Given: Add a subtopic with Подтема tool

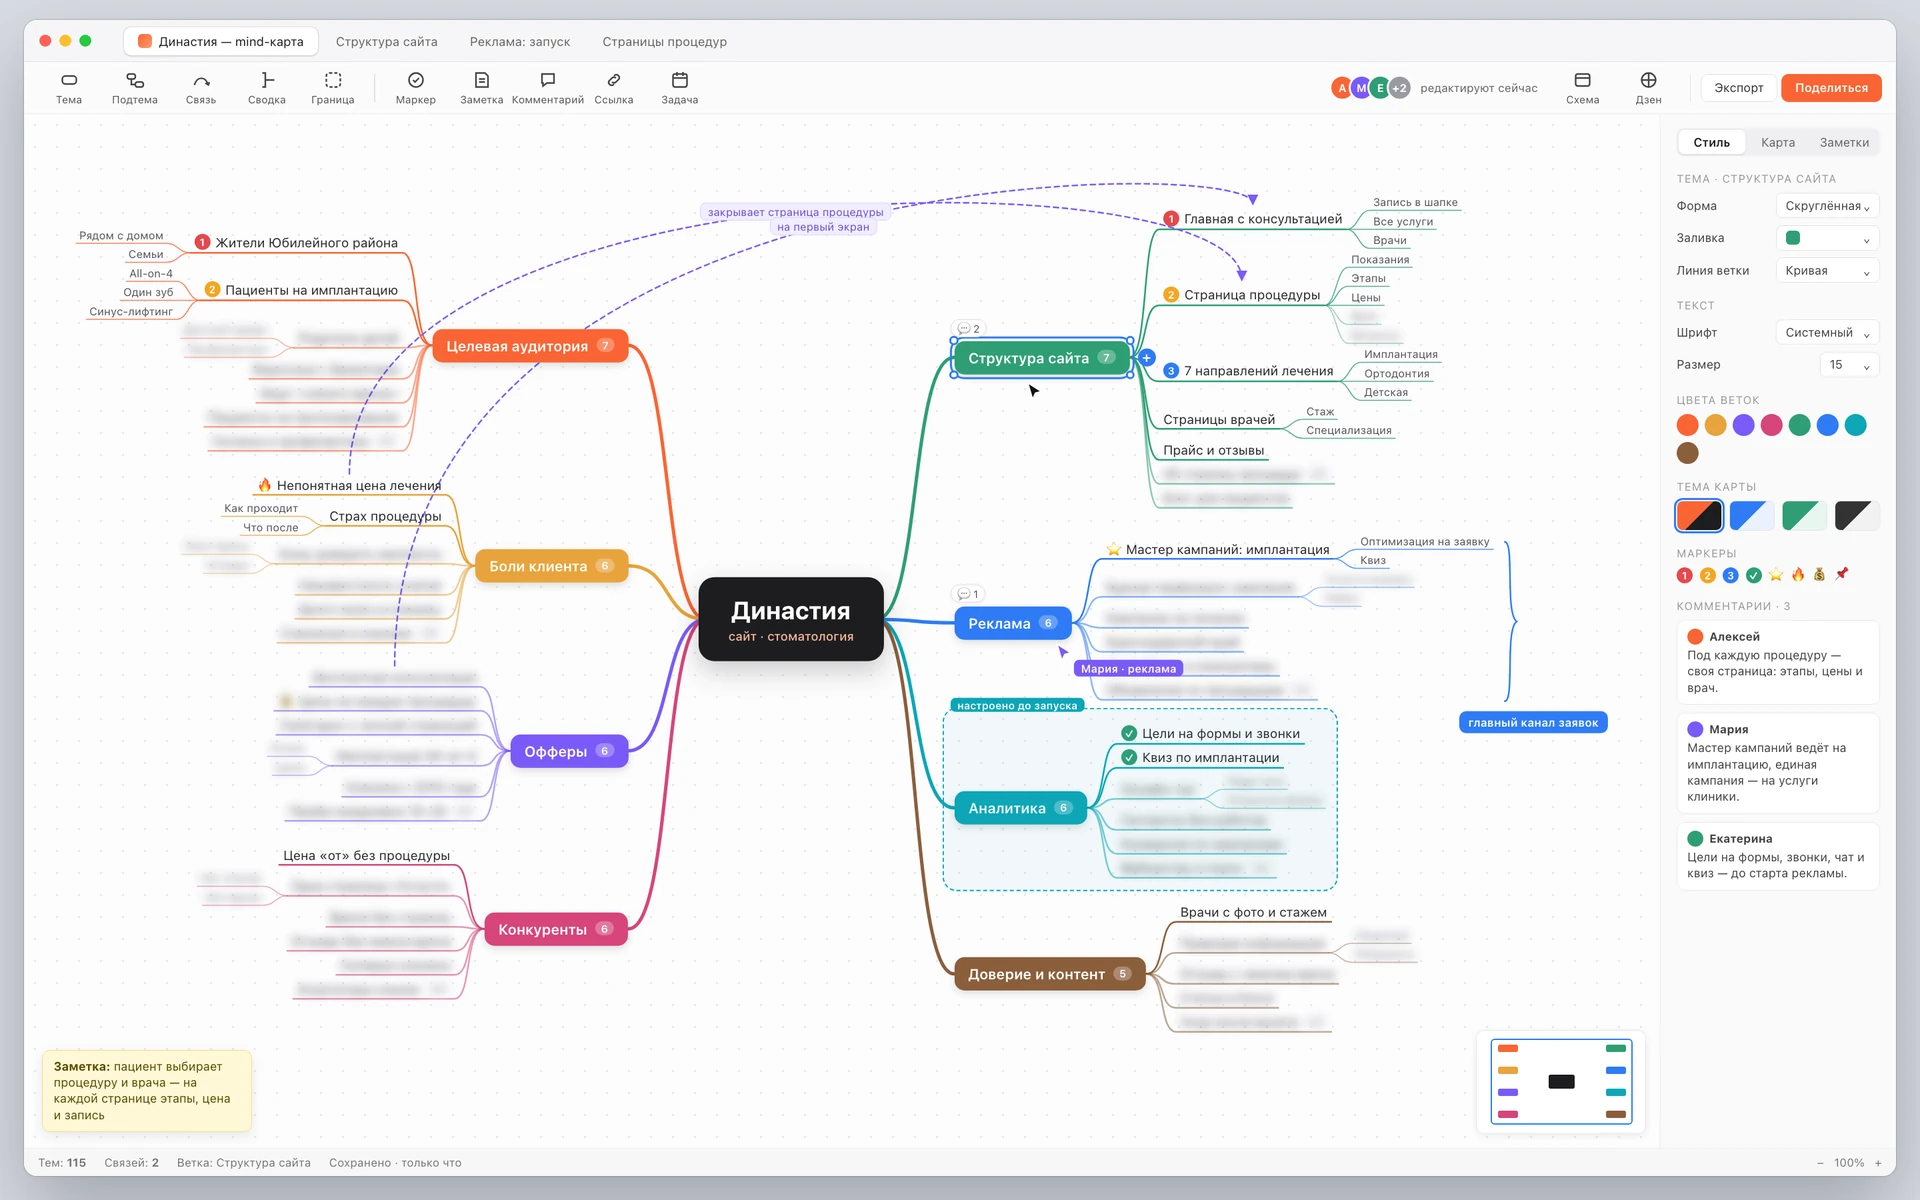Looking at the screenshot, I should coord(135,88).
